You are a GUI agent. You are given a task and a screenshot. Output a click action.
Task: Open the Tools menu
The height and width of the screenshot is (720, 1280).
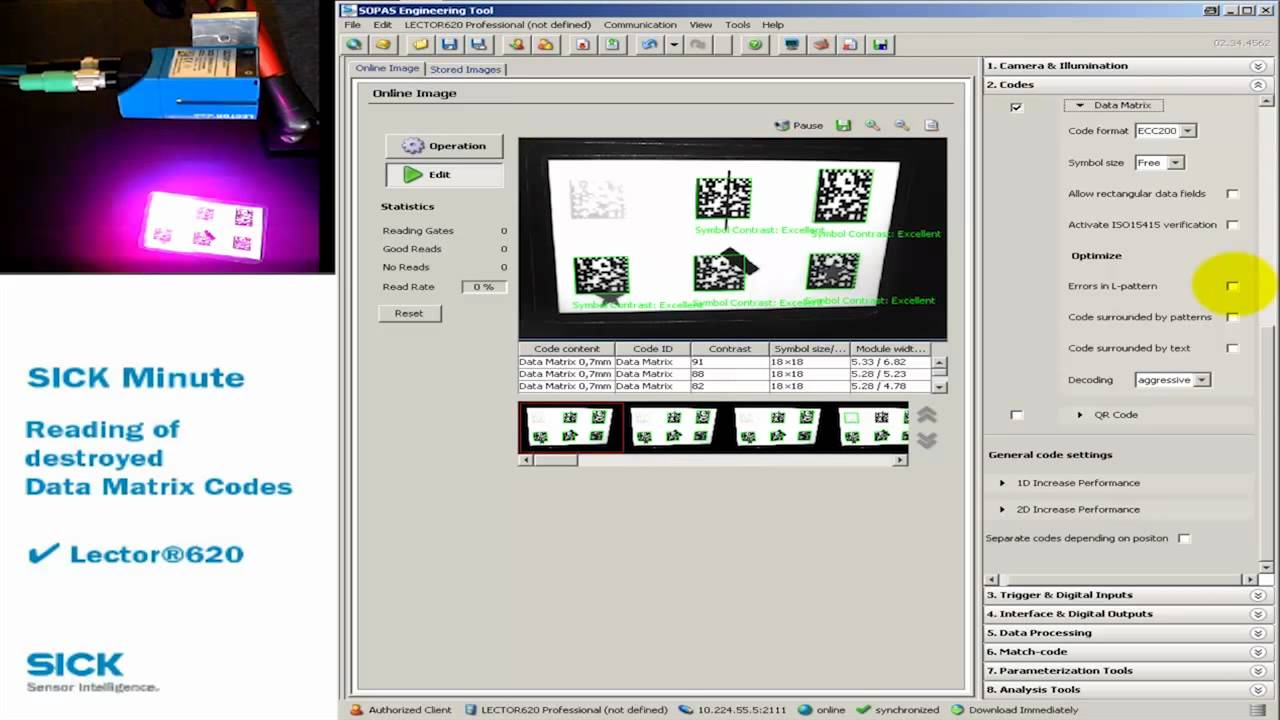pos(737,25)
